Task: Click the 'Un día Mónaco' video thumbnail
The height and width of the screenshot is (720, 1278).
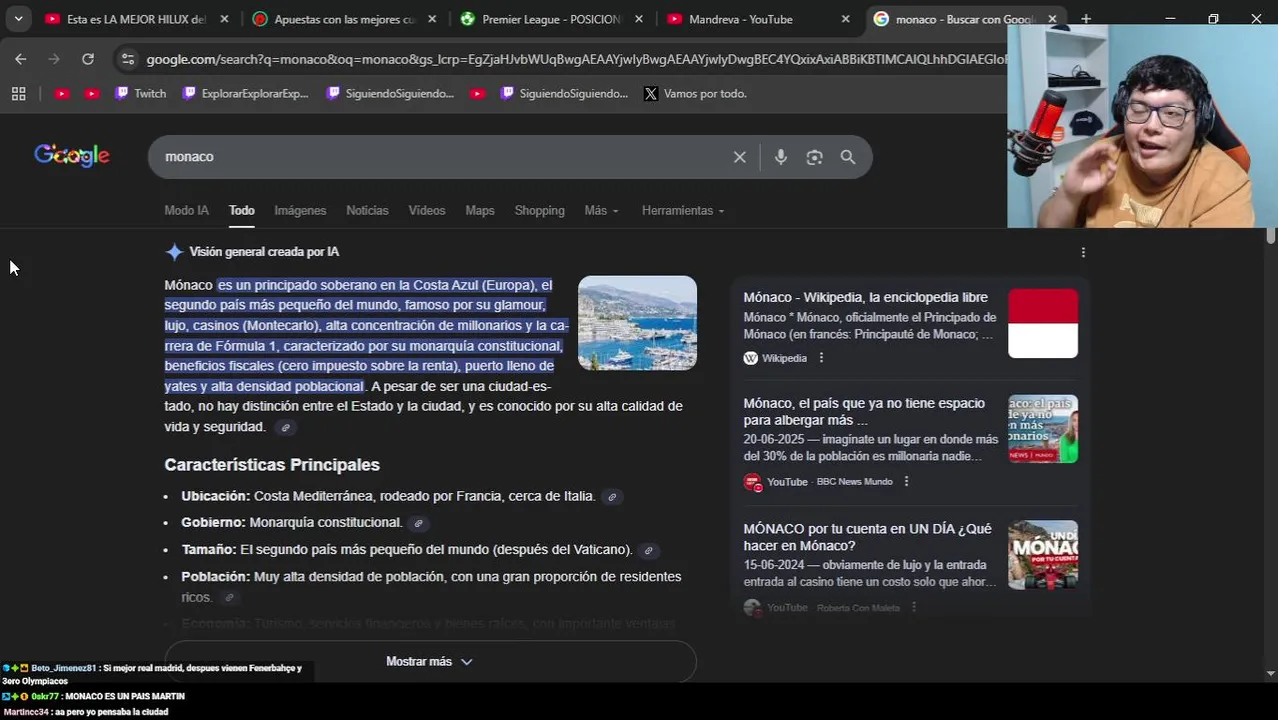Action: point(1043,555)
